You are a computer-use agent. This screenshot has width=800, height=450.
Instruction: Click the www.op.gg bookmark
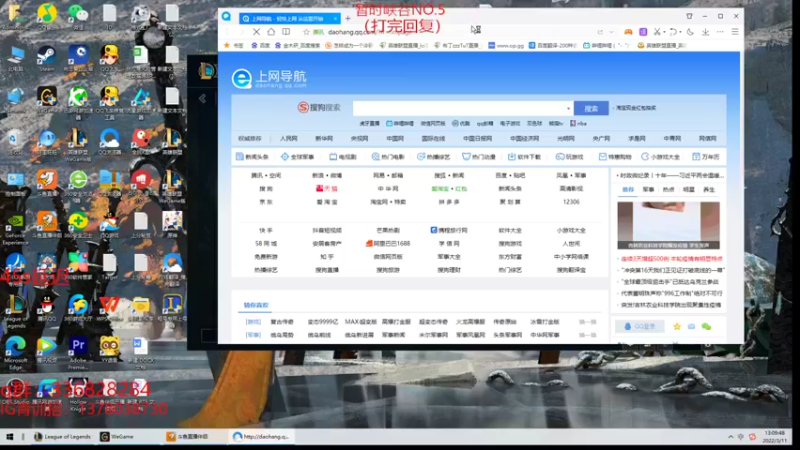coord(506,45)
